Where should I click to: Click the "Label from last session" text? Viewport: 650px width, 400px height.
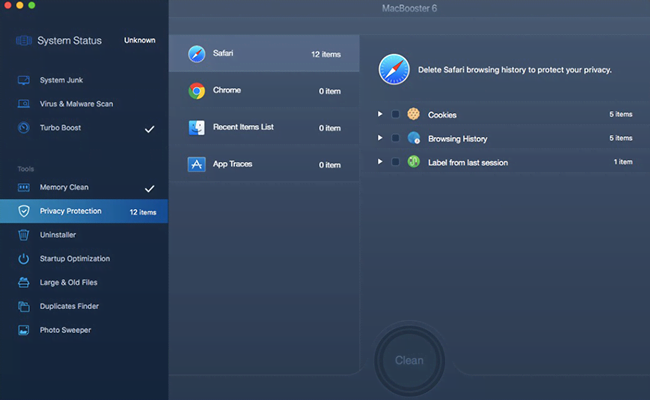(x=468, y=162)
